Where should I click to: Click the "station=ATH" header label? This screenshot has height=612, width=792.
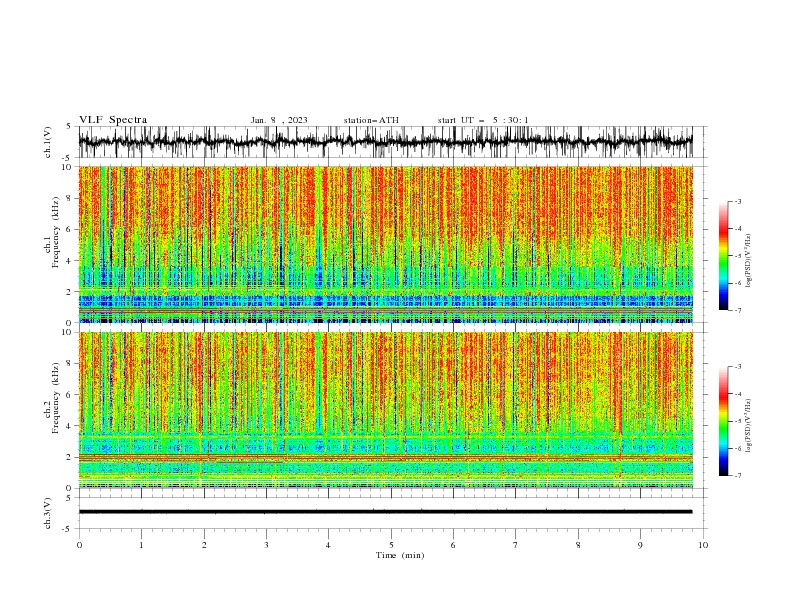[x=371, y=120]
